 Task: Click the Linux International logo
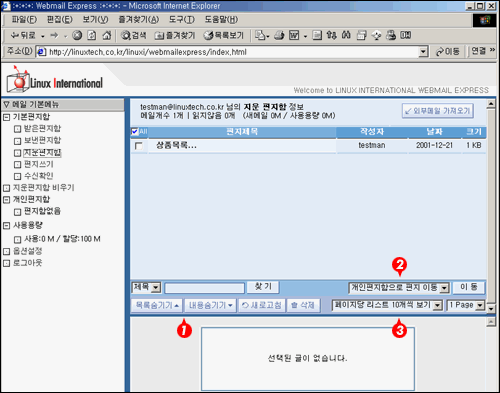pos(55,80)
